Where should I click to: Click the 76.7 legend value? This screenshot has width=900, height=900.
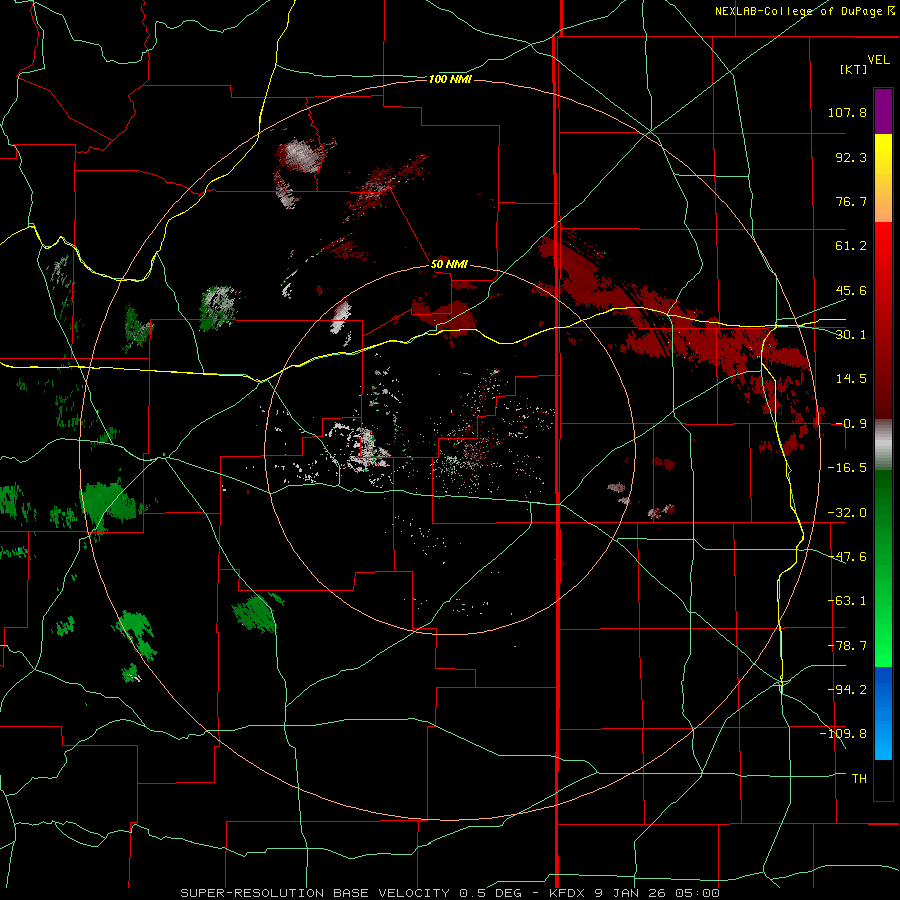click(x=851, y=201)
